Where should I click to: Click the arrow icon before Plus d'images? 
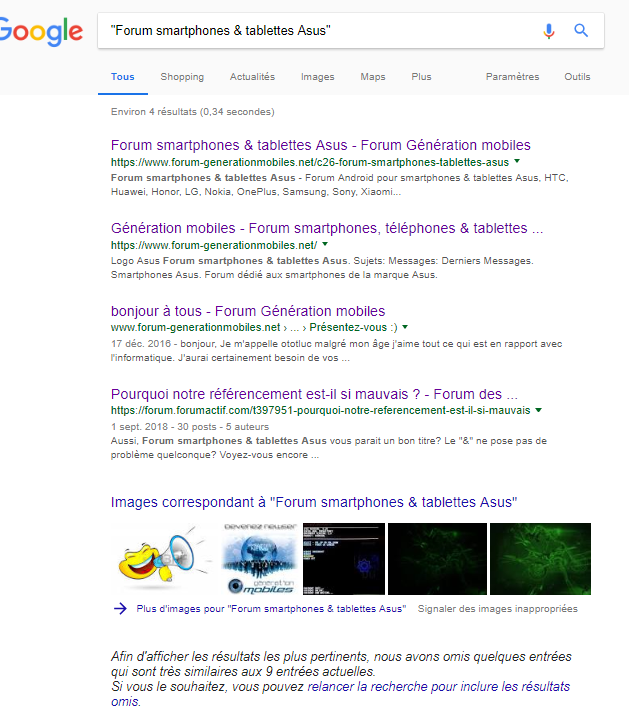[120, 608]
